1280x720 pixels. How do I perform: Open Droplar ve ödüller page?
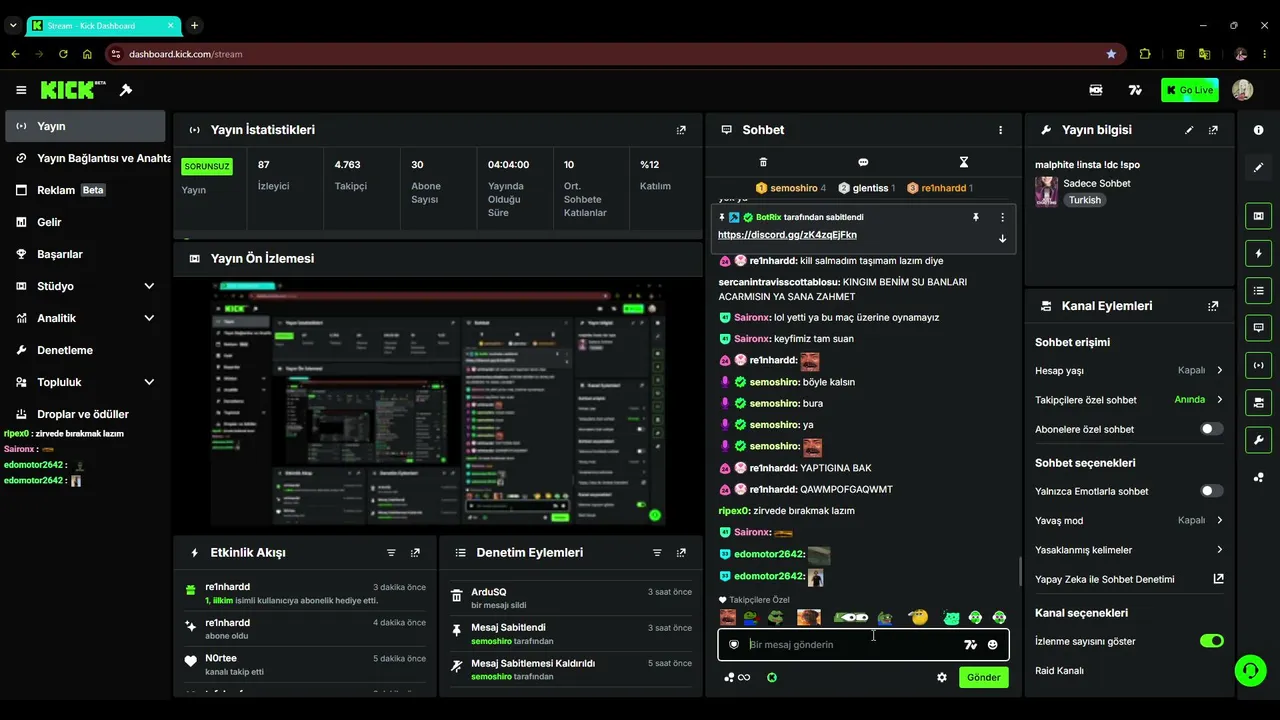(85, 414)
